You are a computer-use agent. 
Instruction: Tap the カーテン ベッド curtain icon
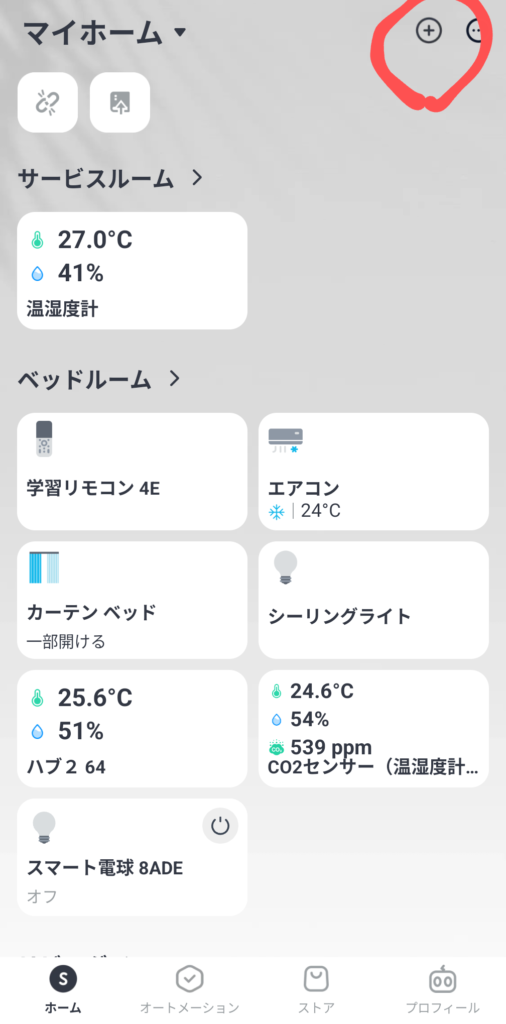(x=44, y=568)
